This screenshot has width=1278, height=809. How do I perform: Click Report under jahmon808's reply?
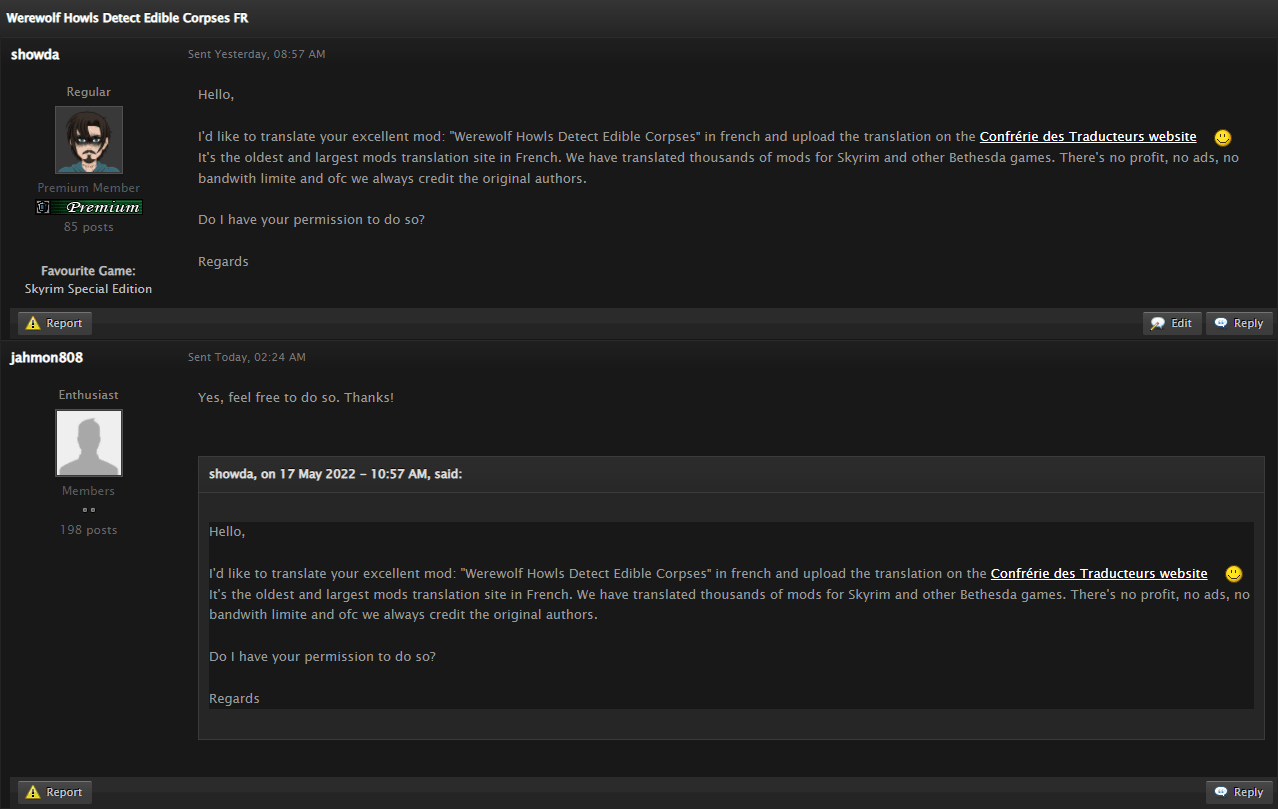[55, 792]
